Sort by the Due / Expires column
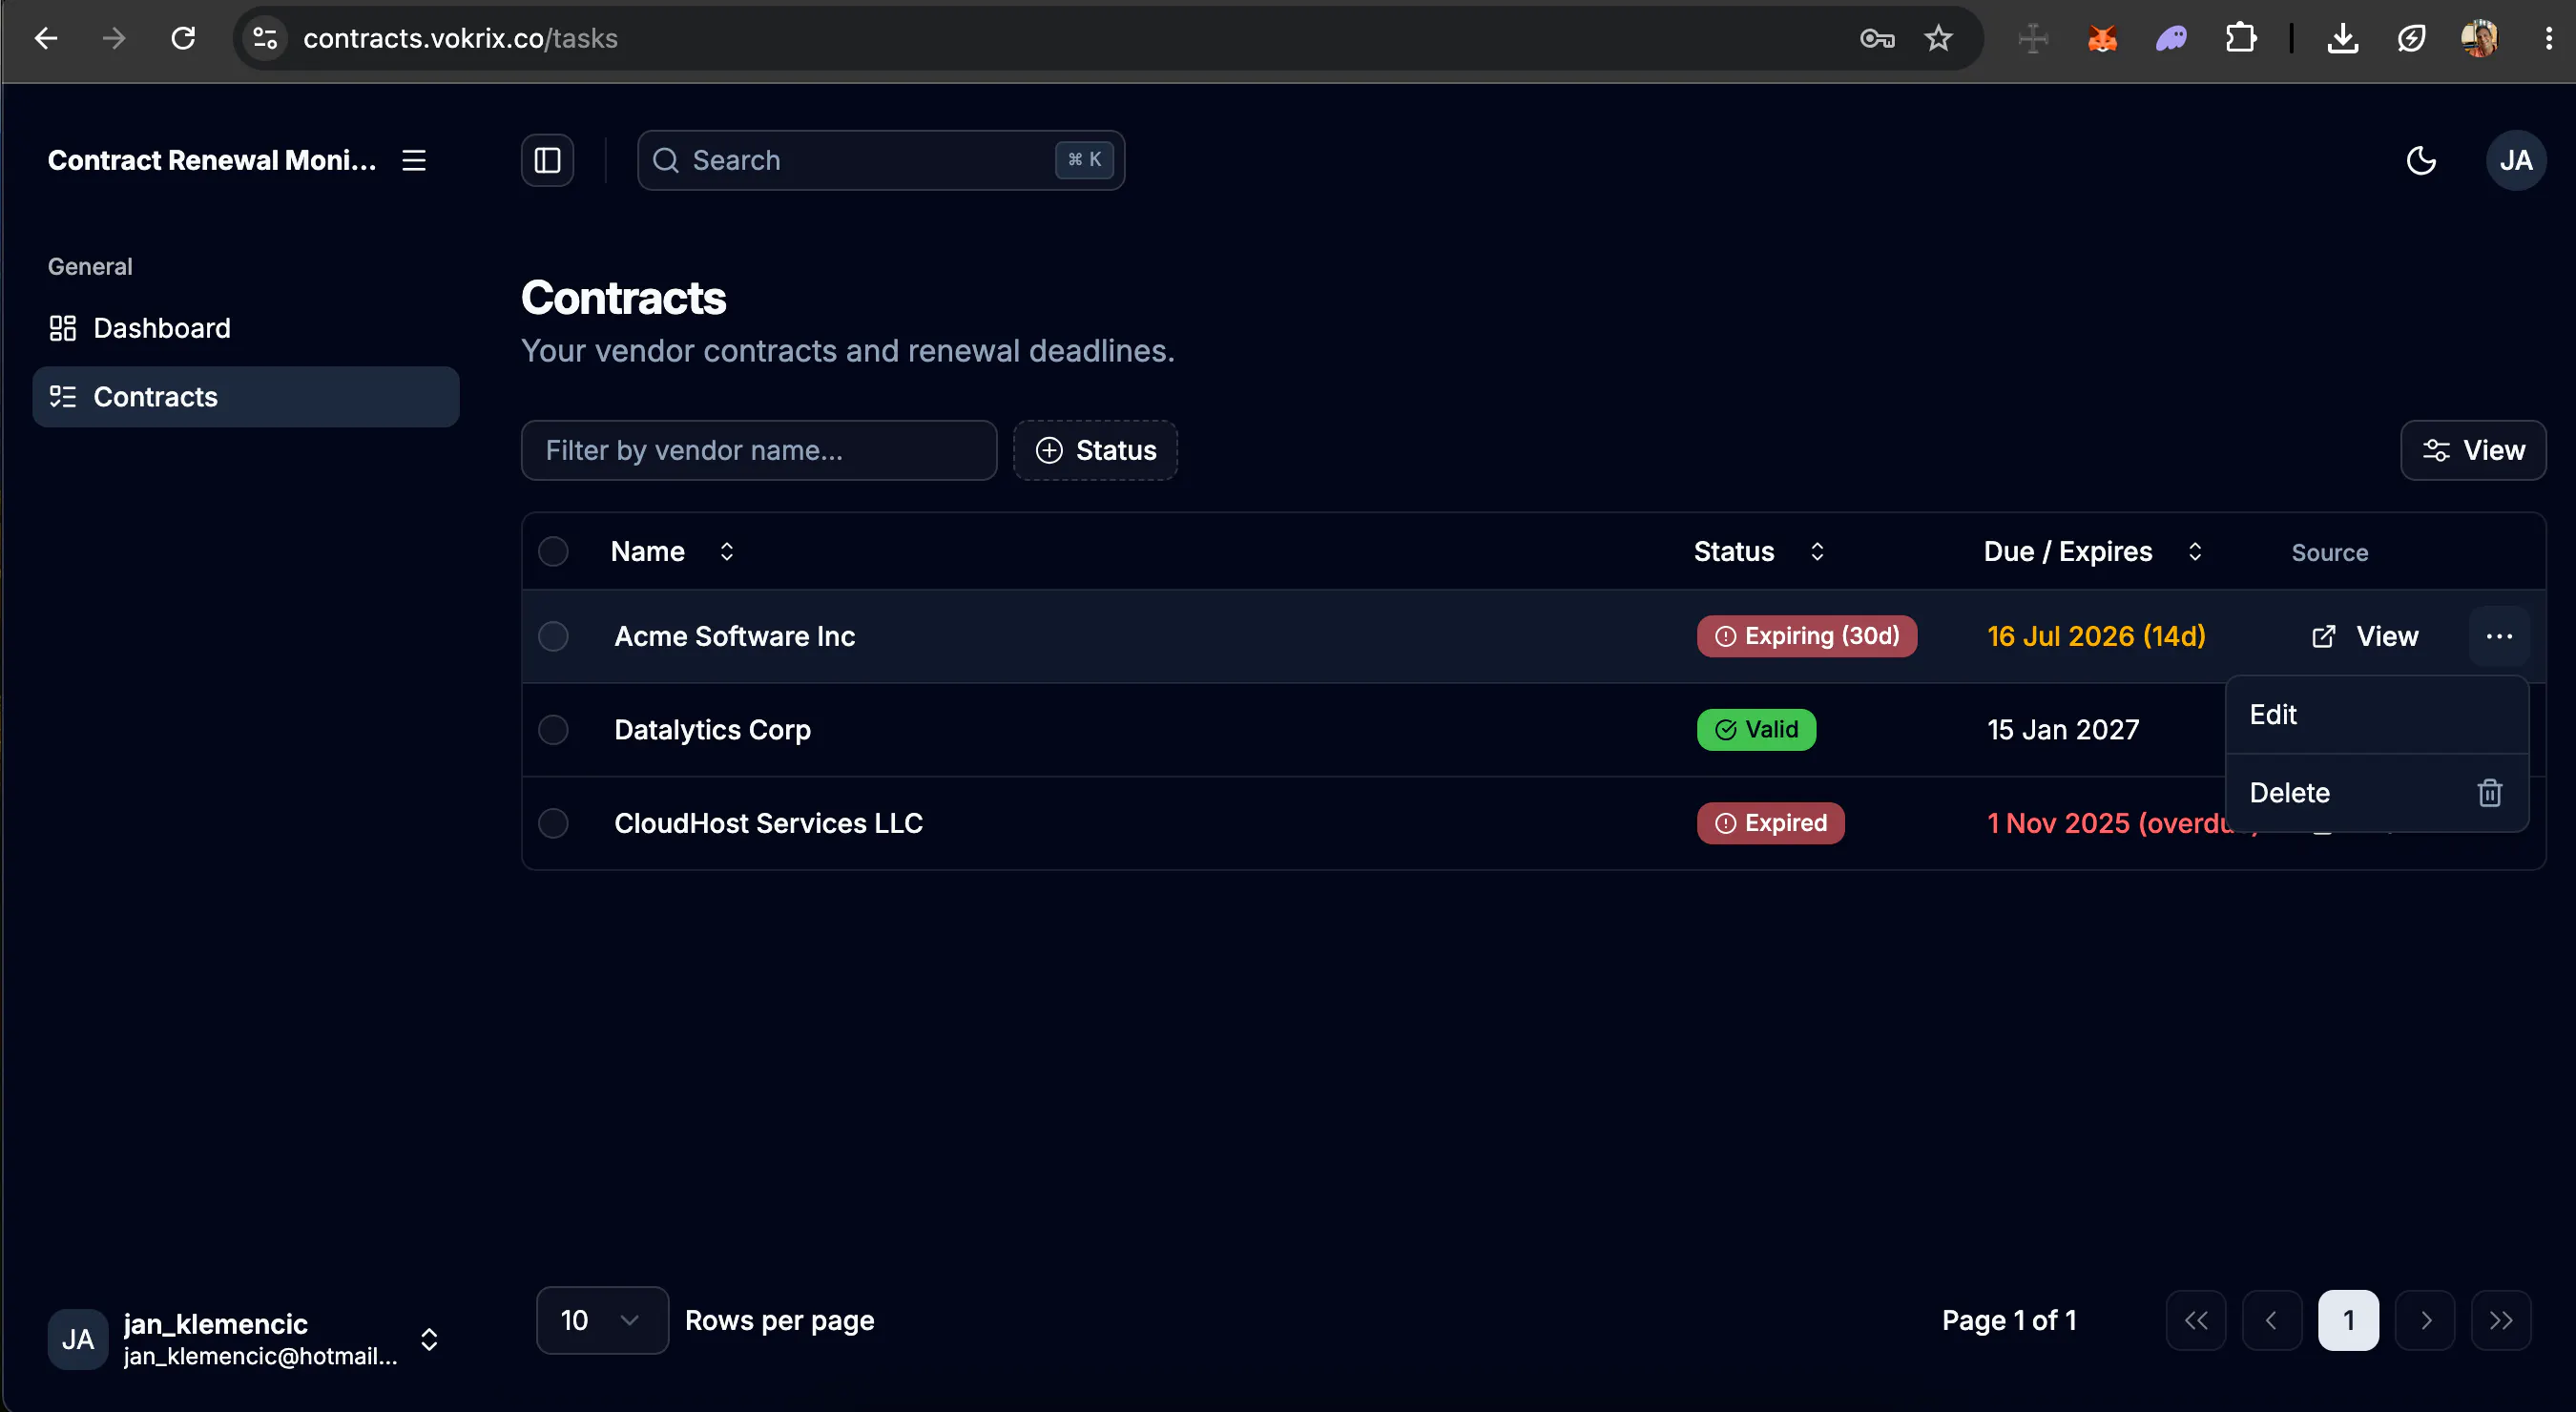Image resolution: width=2576 pixels, height=1412 pixels. point(2092,551)
